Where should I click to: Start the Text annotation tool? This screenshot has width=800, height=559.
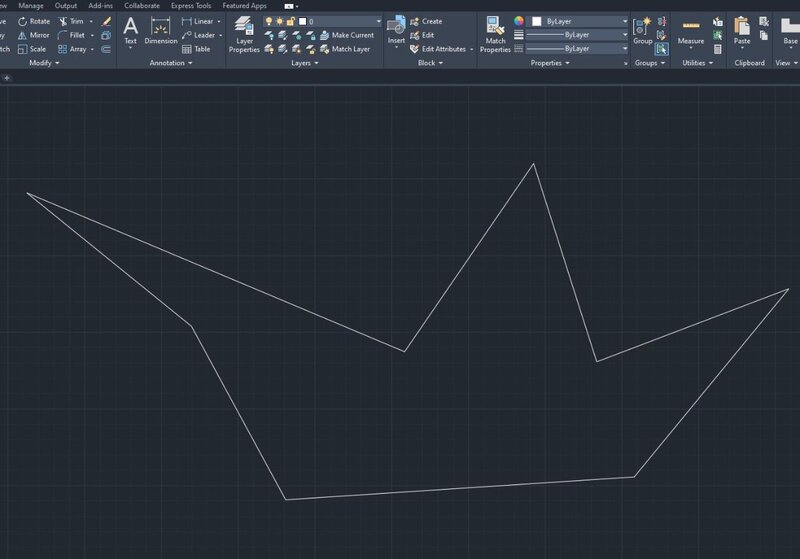pos(131,31)
